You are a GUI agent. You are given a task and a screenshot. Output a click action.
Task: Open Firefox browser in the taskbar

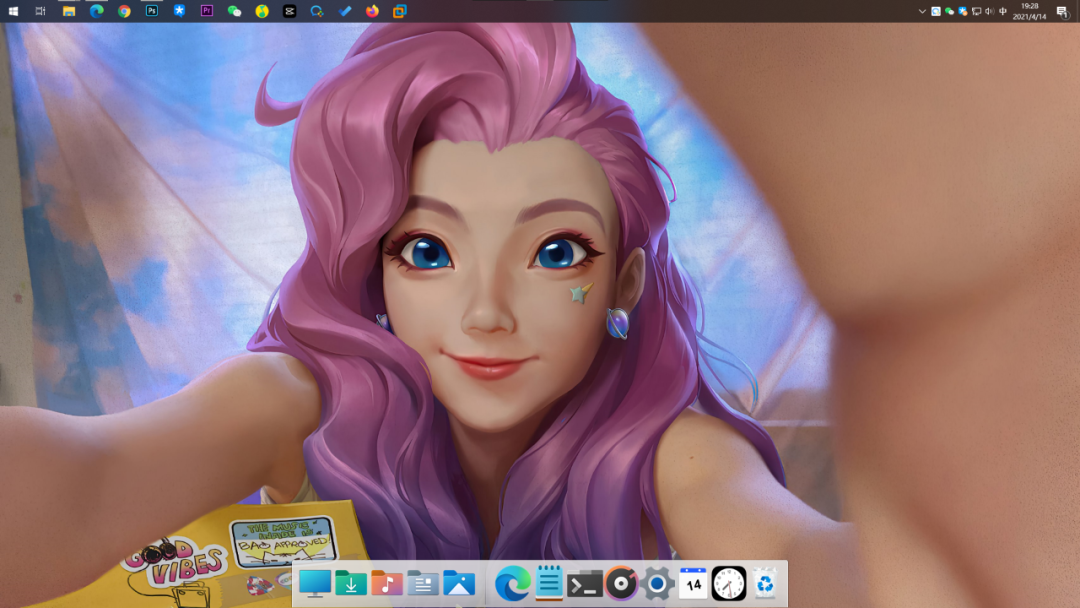pos(372,11)
